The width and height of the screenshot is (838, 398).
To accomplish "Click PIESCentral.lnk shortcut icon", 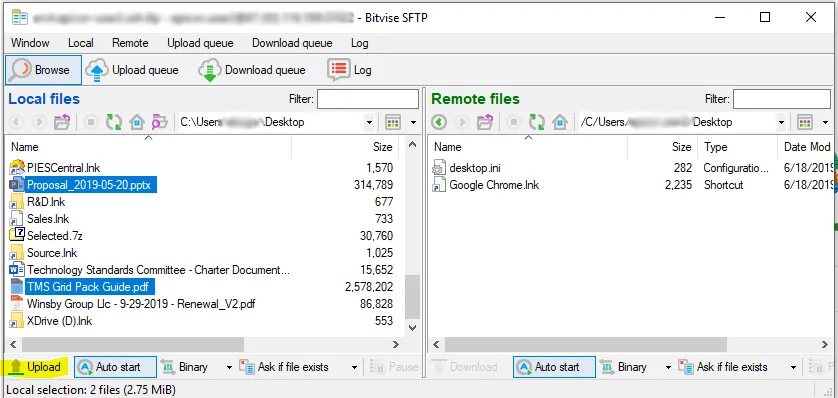I will click(x=17, y=168).
